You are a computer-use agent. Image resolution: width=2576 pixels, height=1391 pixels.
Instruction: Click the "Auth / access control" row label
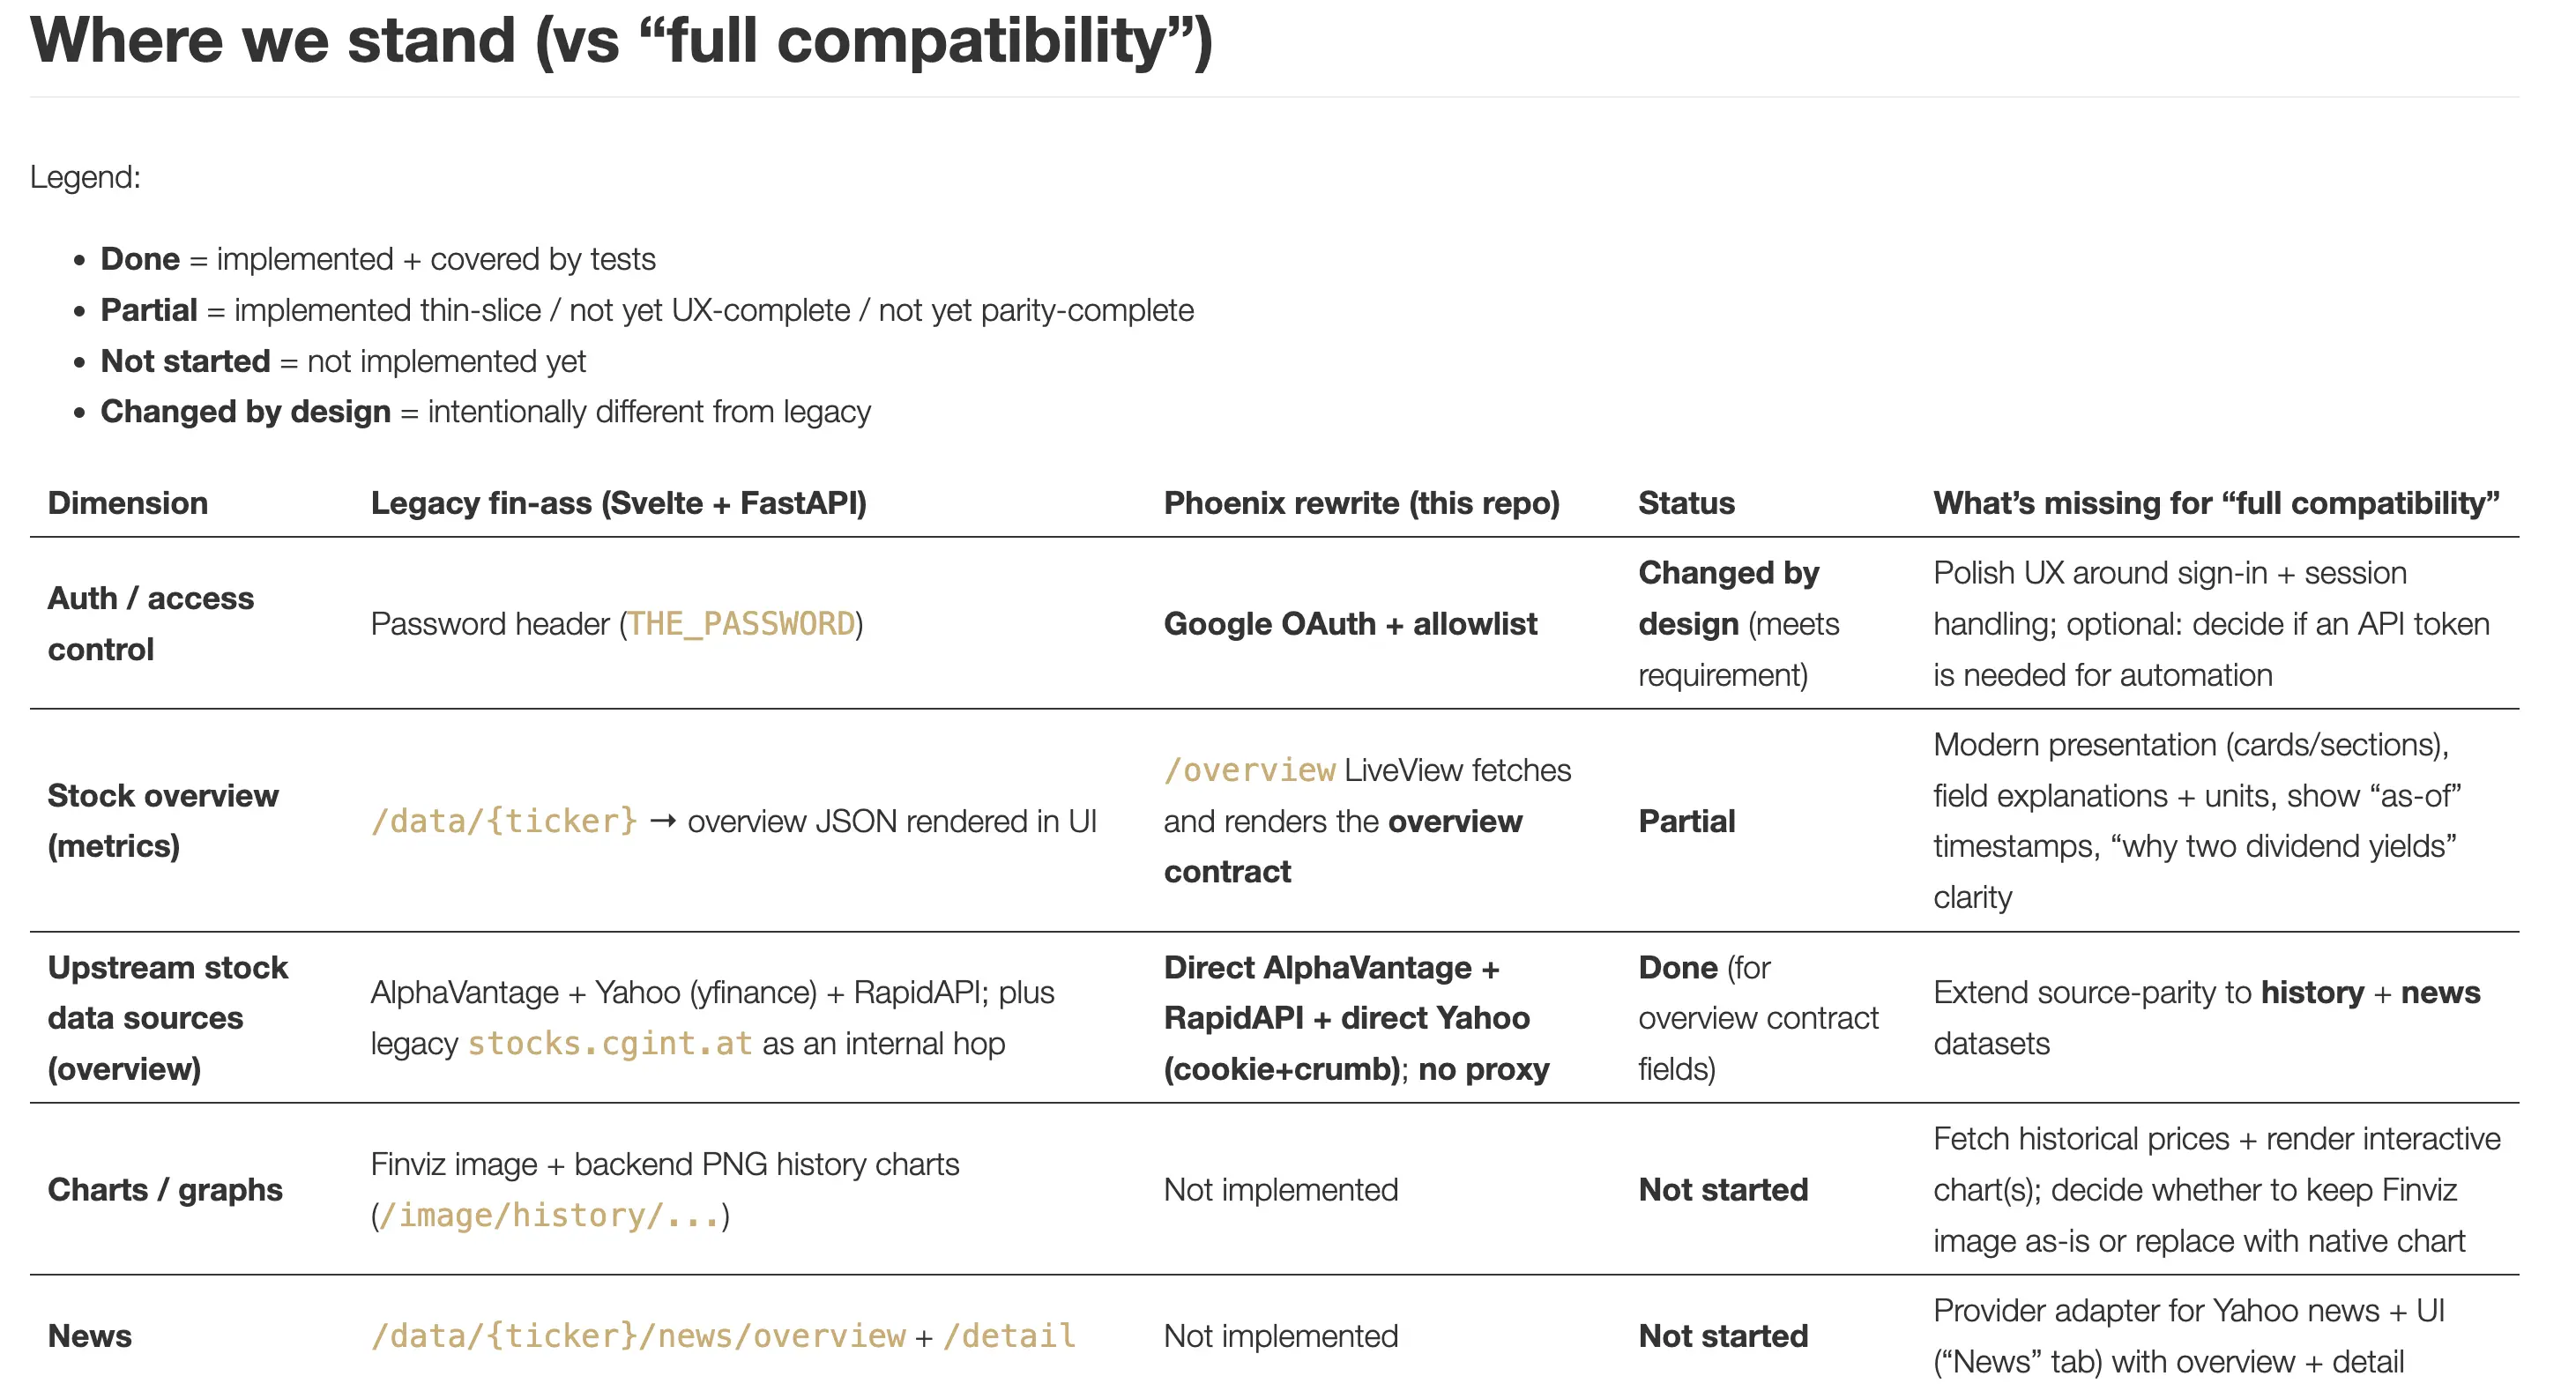(150, 623)
